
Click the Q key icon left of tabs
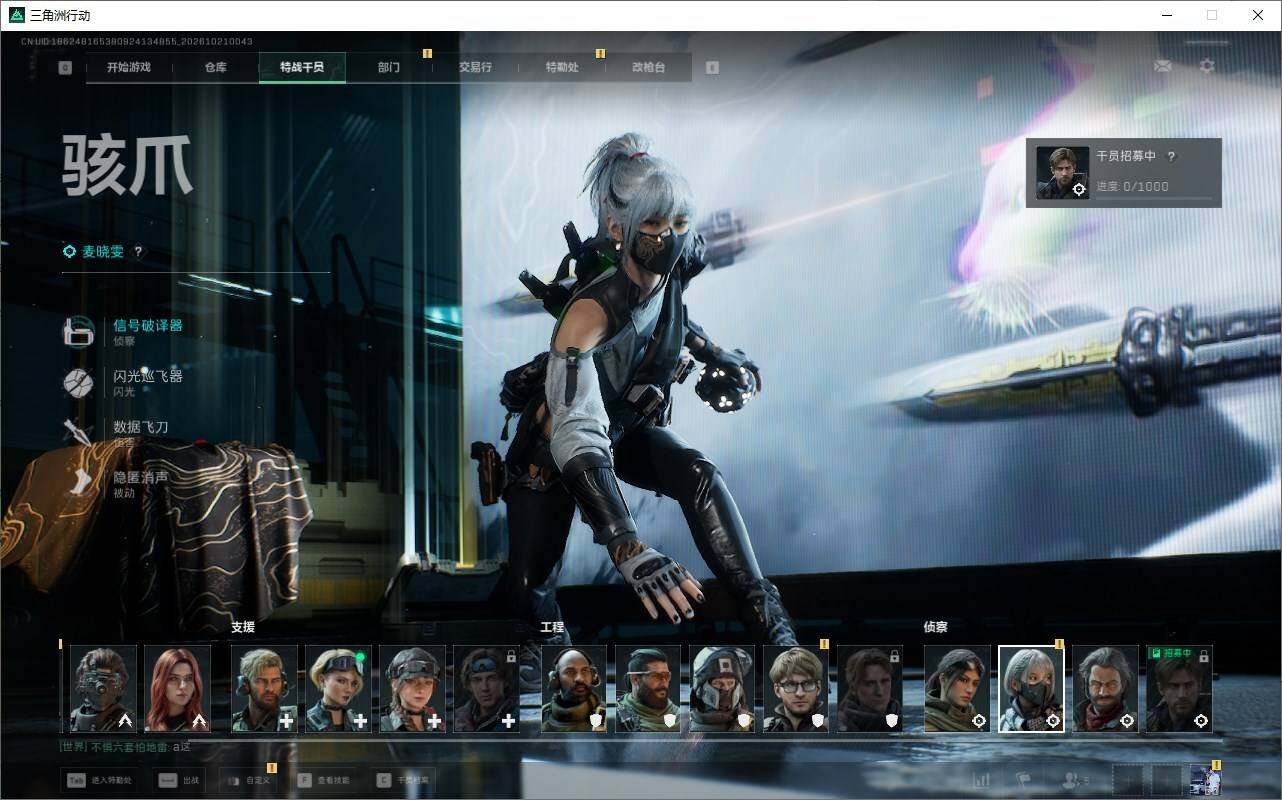click(65, 68)
